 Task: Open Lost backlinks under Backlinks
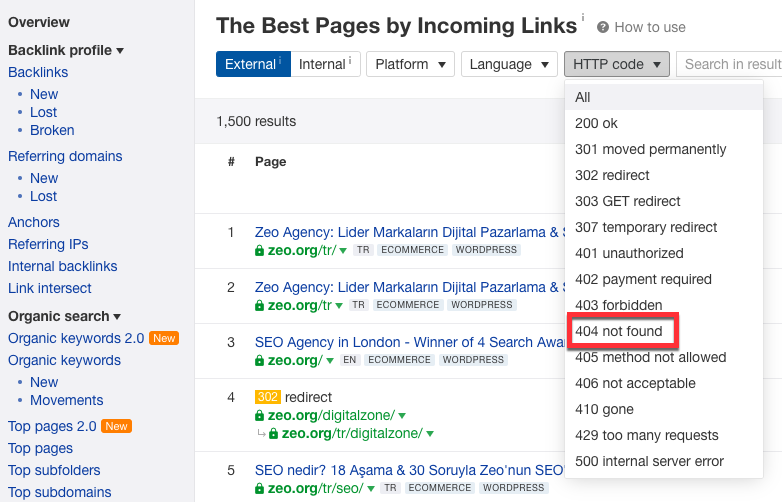pos(43,112)
